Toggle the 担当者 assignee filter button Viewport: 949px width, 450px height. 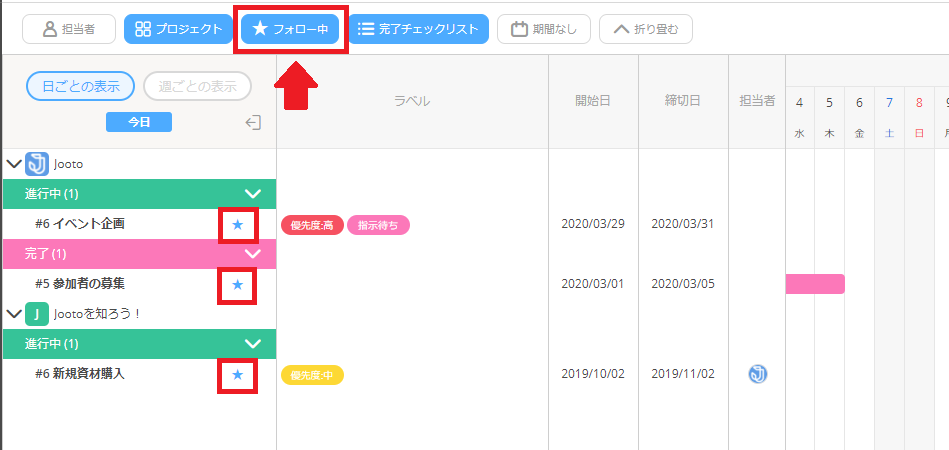68,29
